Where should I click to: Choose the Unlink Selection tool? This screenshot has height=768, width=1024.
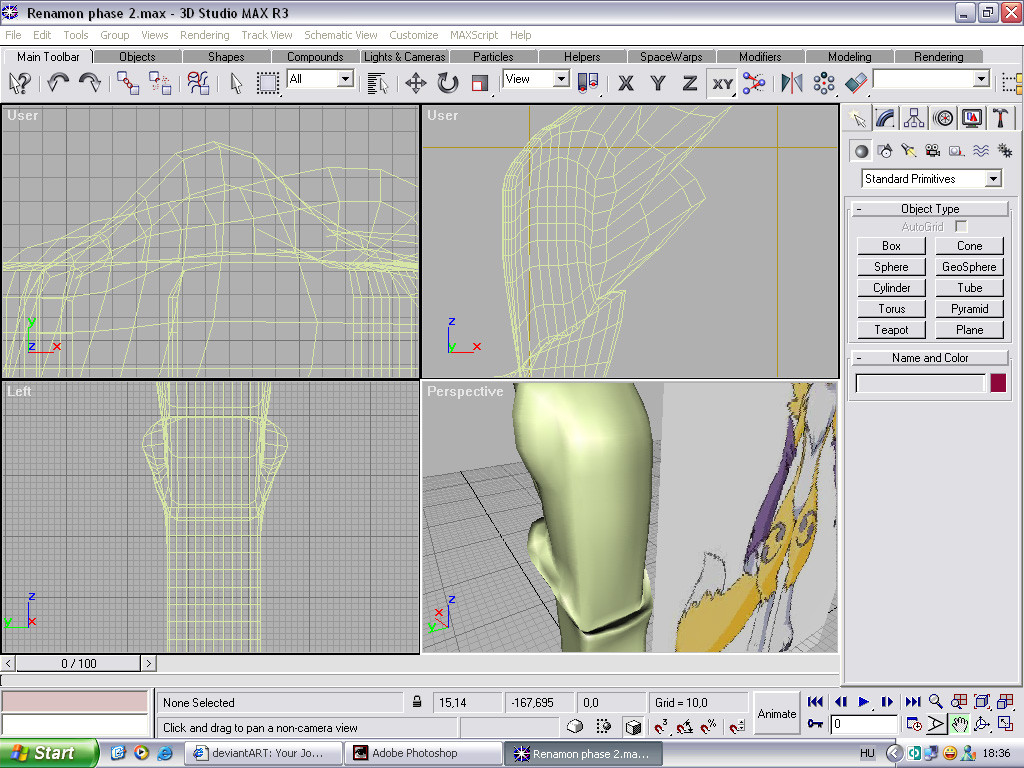(x=160, y=83)
